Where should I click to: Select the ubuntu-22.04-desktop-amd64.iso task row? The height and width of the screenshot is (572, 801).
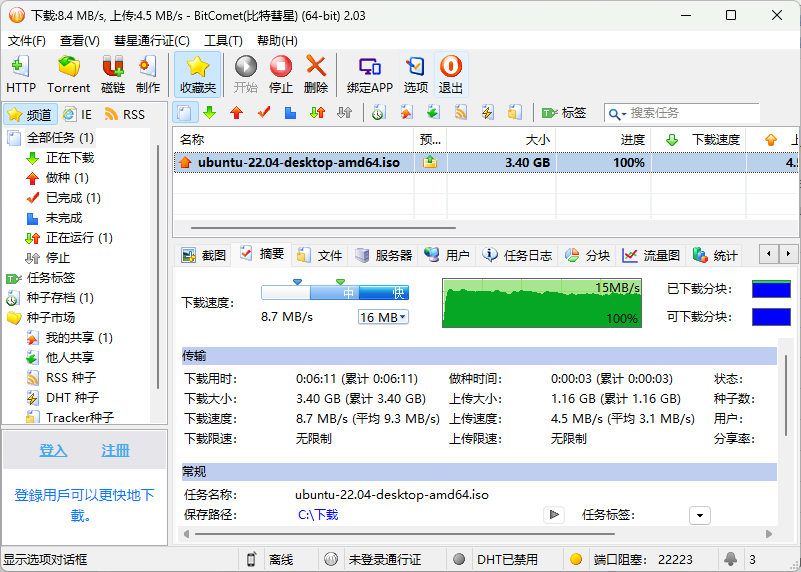(485, 163)
